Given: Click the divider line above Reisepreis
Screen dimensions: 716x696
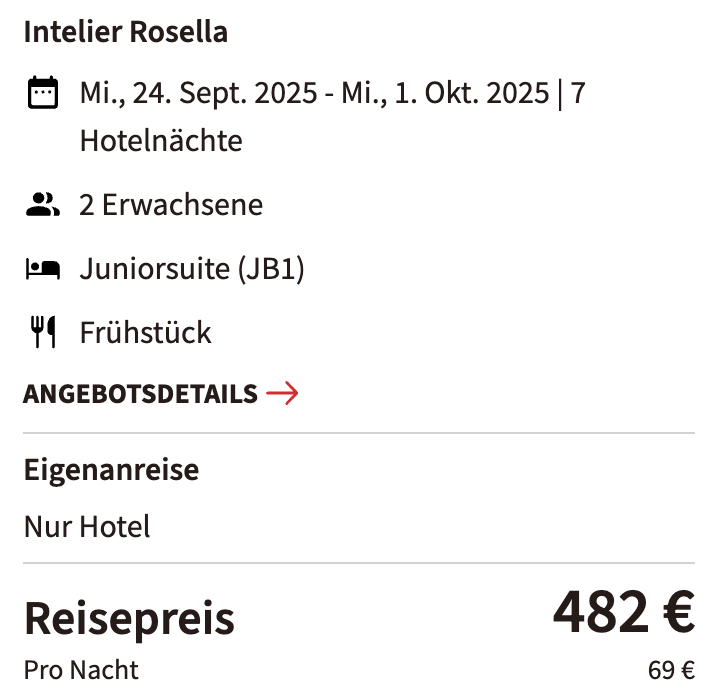Looking at the screenshot, I should tap(359, 563).
